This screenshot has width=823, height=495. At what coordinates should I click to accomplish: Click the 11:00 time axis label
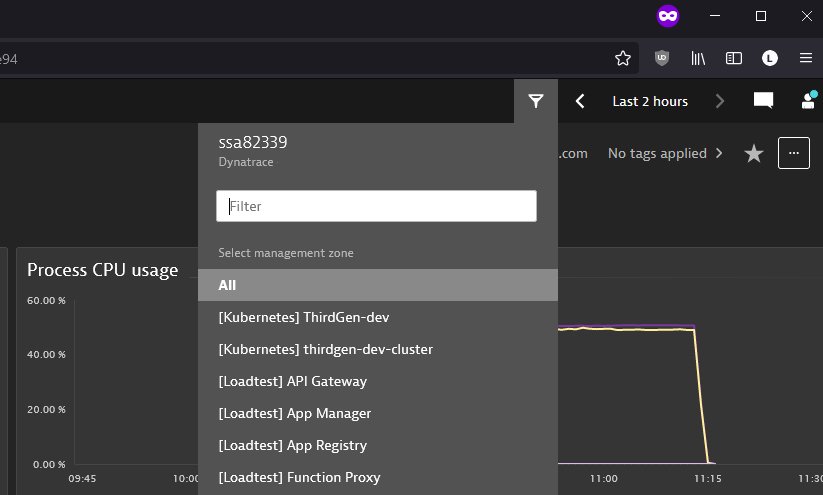604,478
